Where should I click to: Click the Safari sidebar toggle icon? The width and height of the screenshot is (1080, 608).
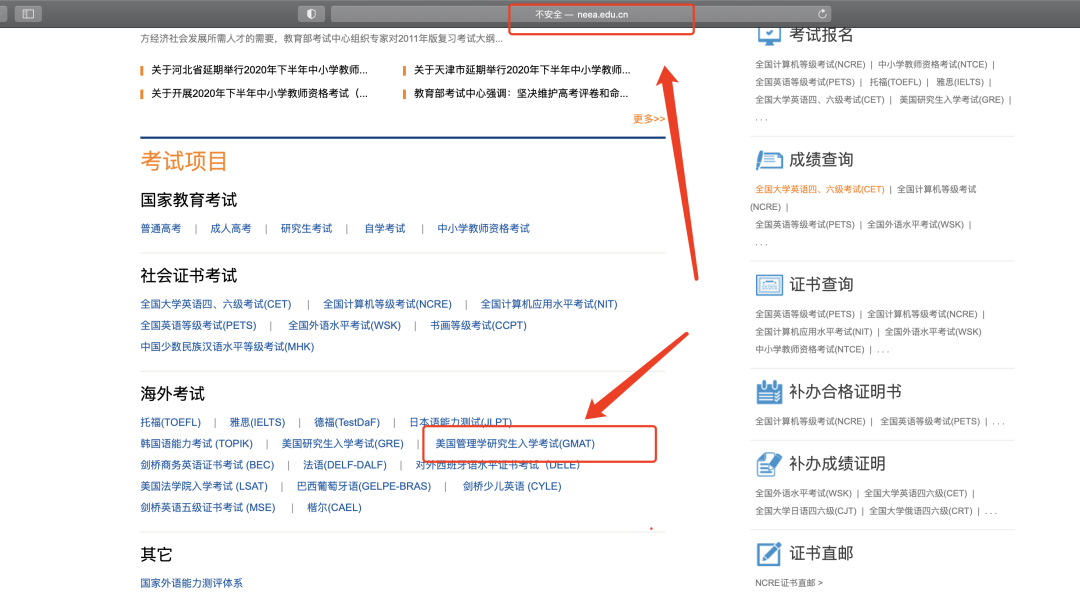pyautogui.click(x=27, y=13)
